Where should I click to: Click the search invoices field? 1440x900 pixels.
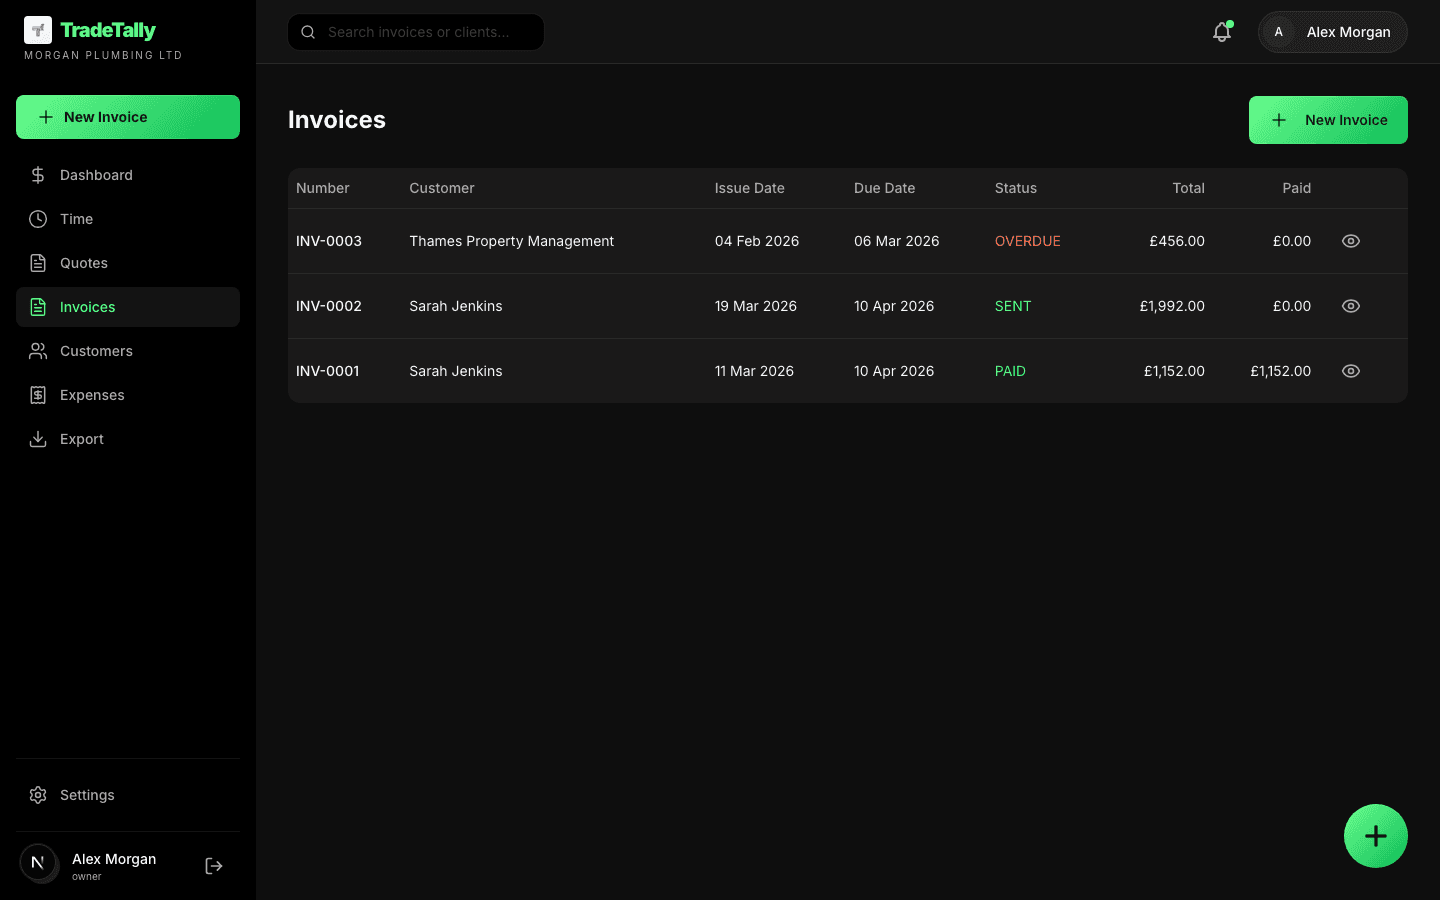[x=415, y=32]
